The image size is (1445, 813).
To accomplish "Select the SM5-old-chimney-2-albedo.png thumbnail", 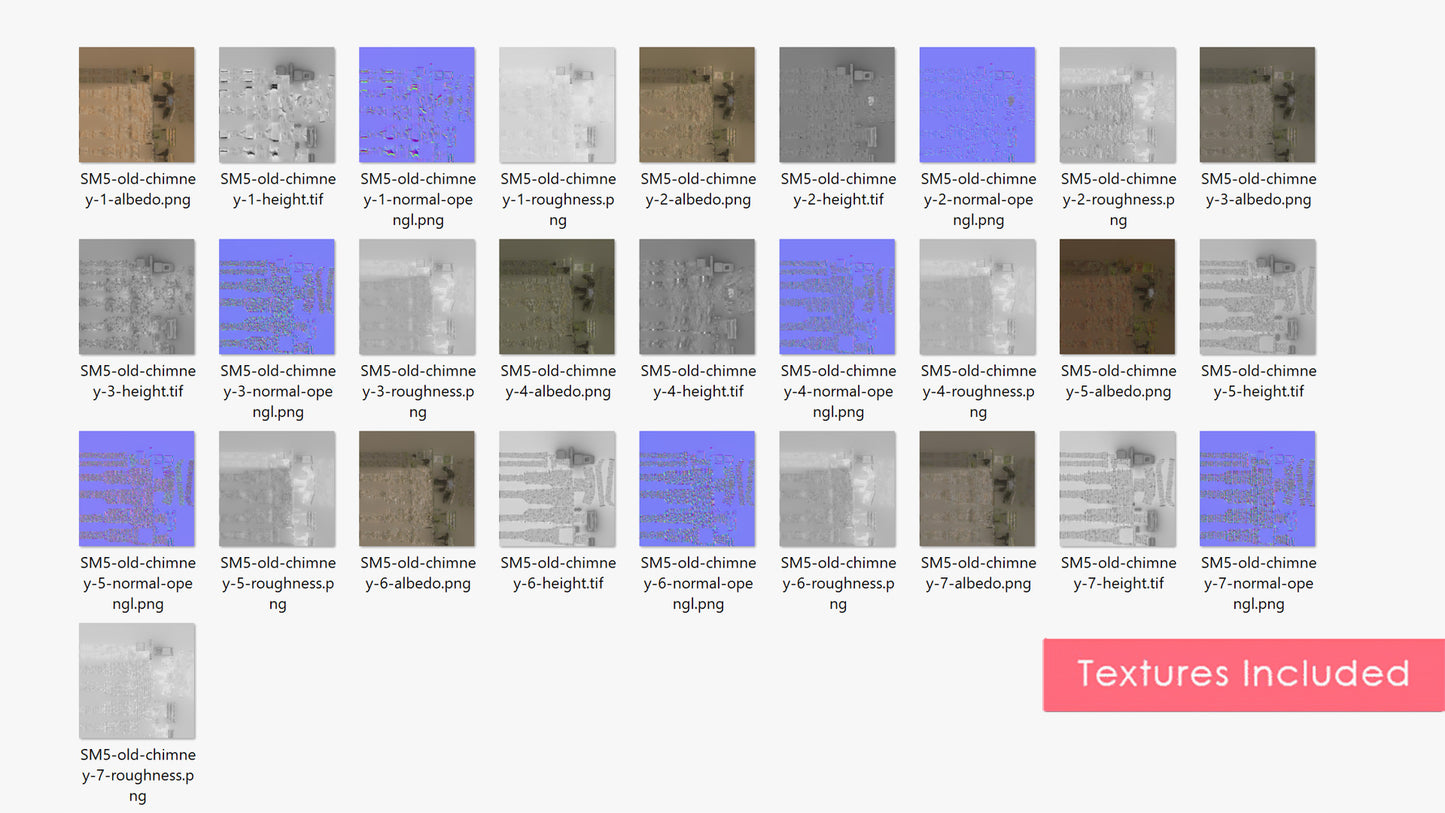I will point(697,105).
